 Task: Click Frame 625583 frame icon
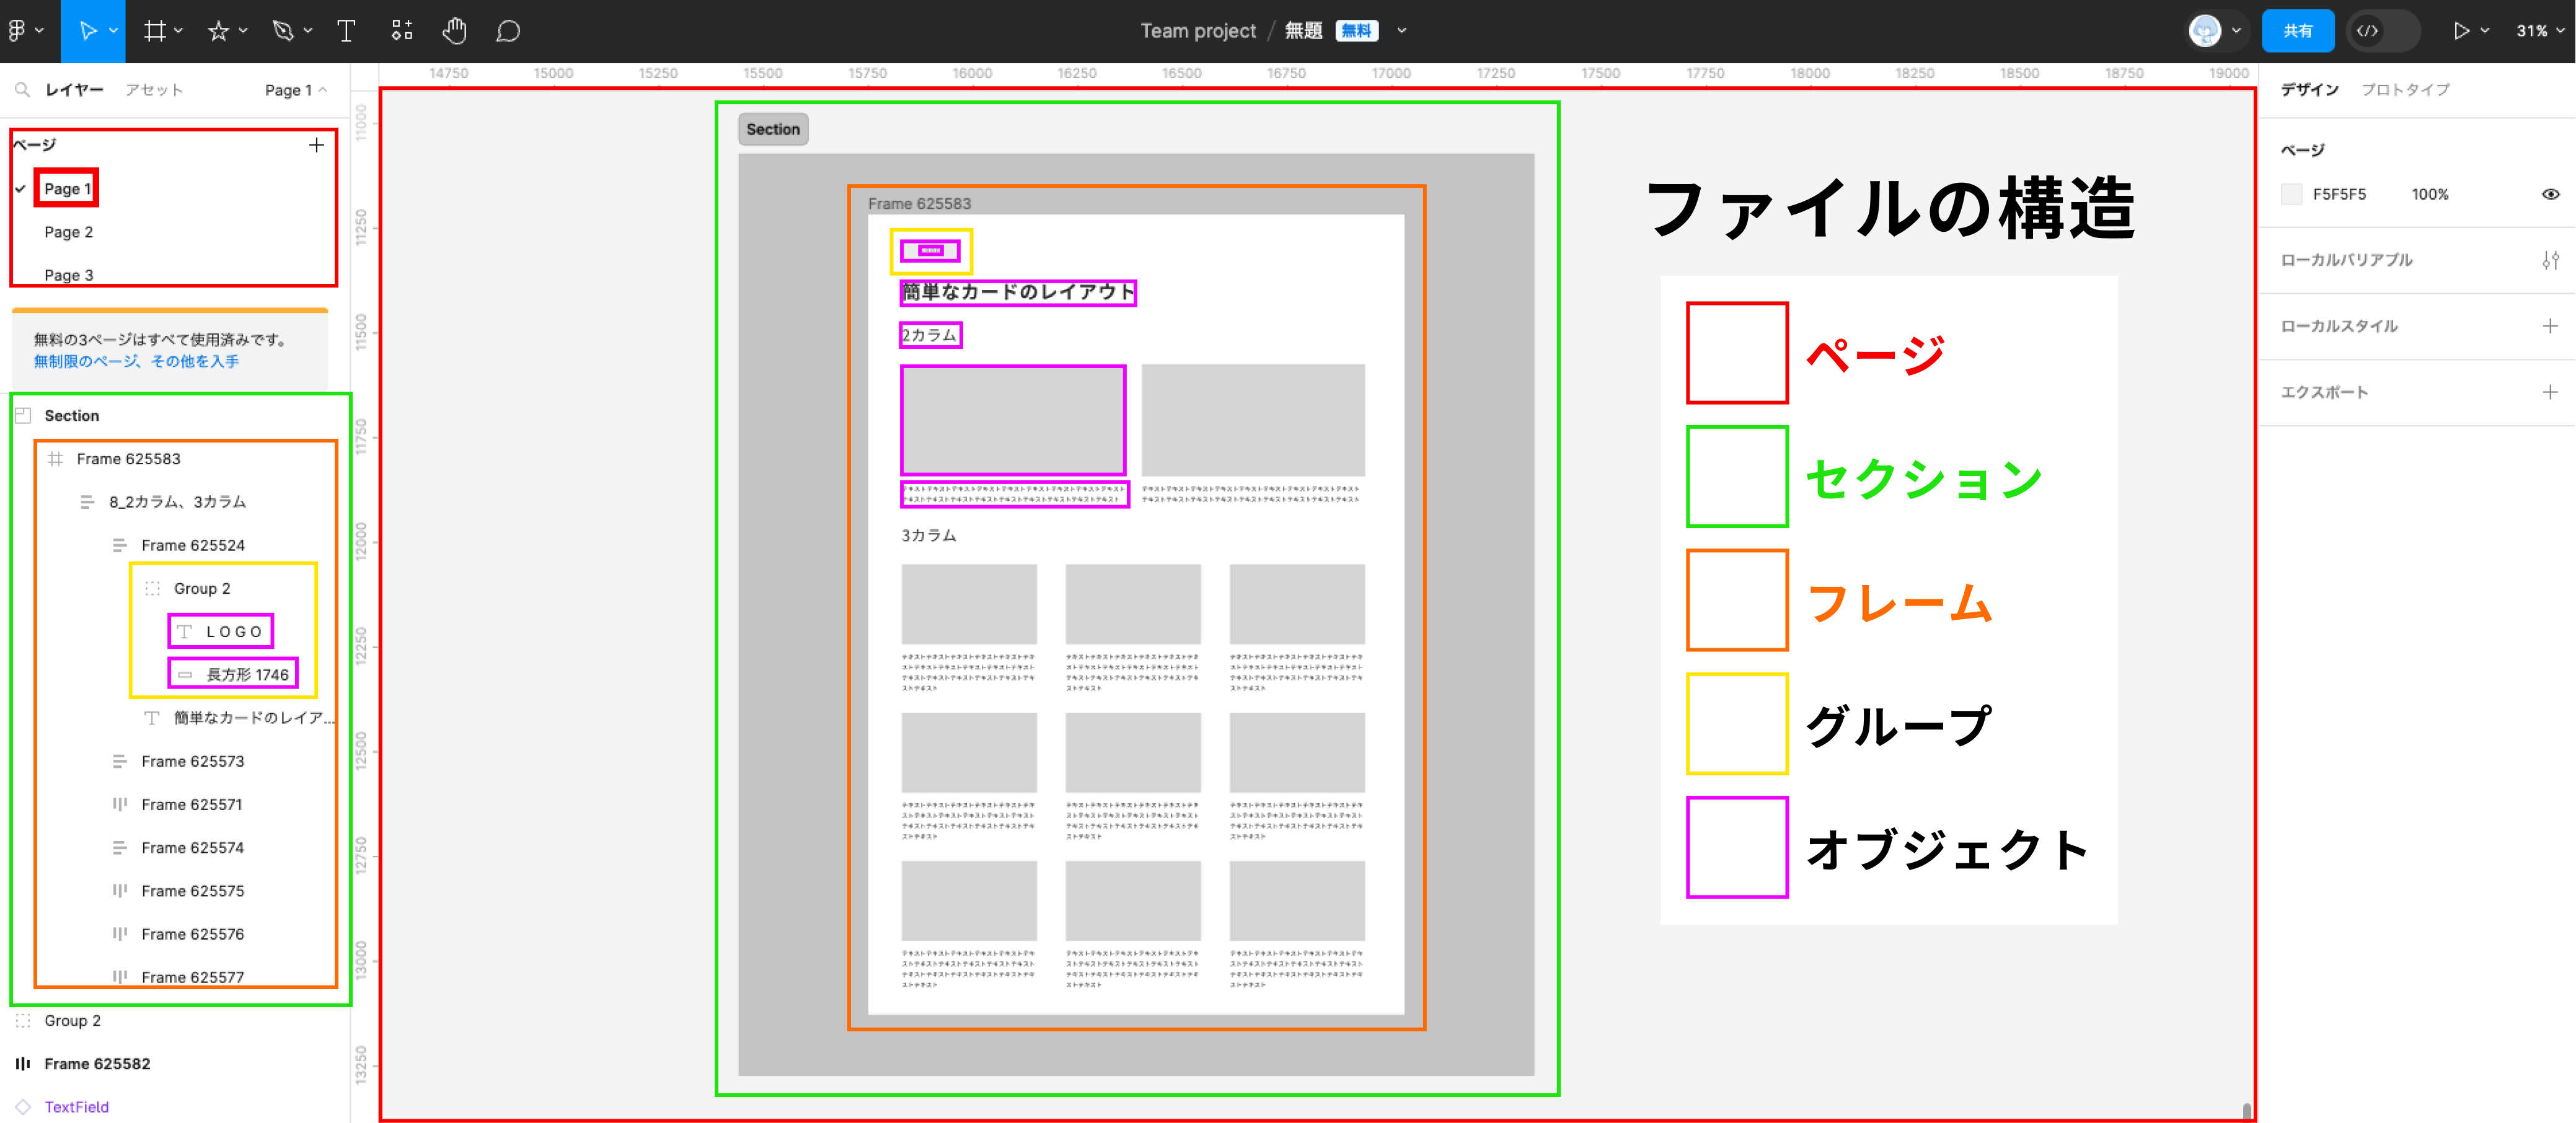56,459
